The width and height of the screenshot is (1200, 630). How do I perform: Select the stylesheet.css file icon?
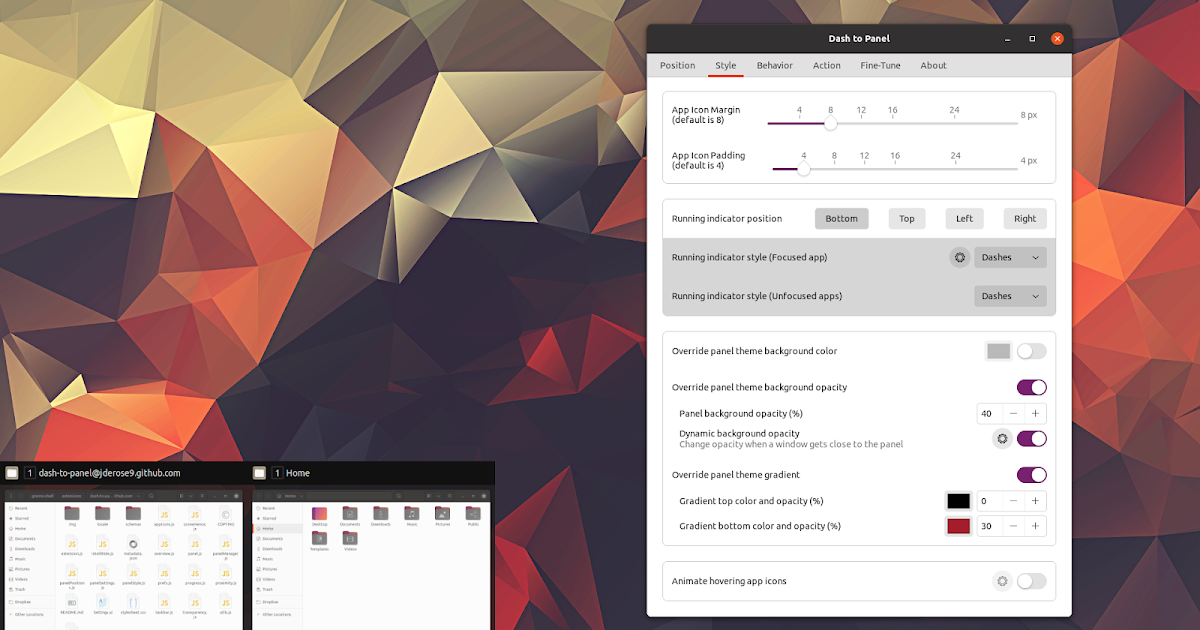point(133,602)
